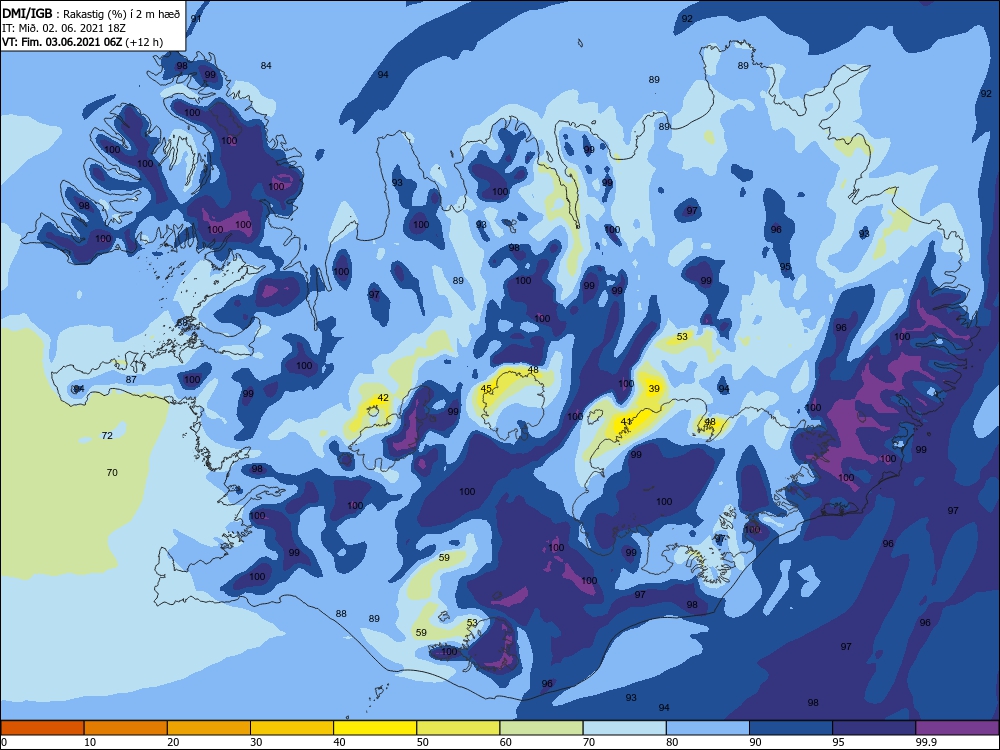Click the 'VT: Fim. 03.06.2021 06Z (+12 h)' line
1000x750 pixels.
[x=82, y=42]
